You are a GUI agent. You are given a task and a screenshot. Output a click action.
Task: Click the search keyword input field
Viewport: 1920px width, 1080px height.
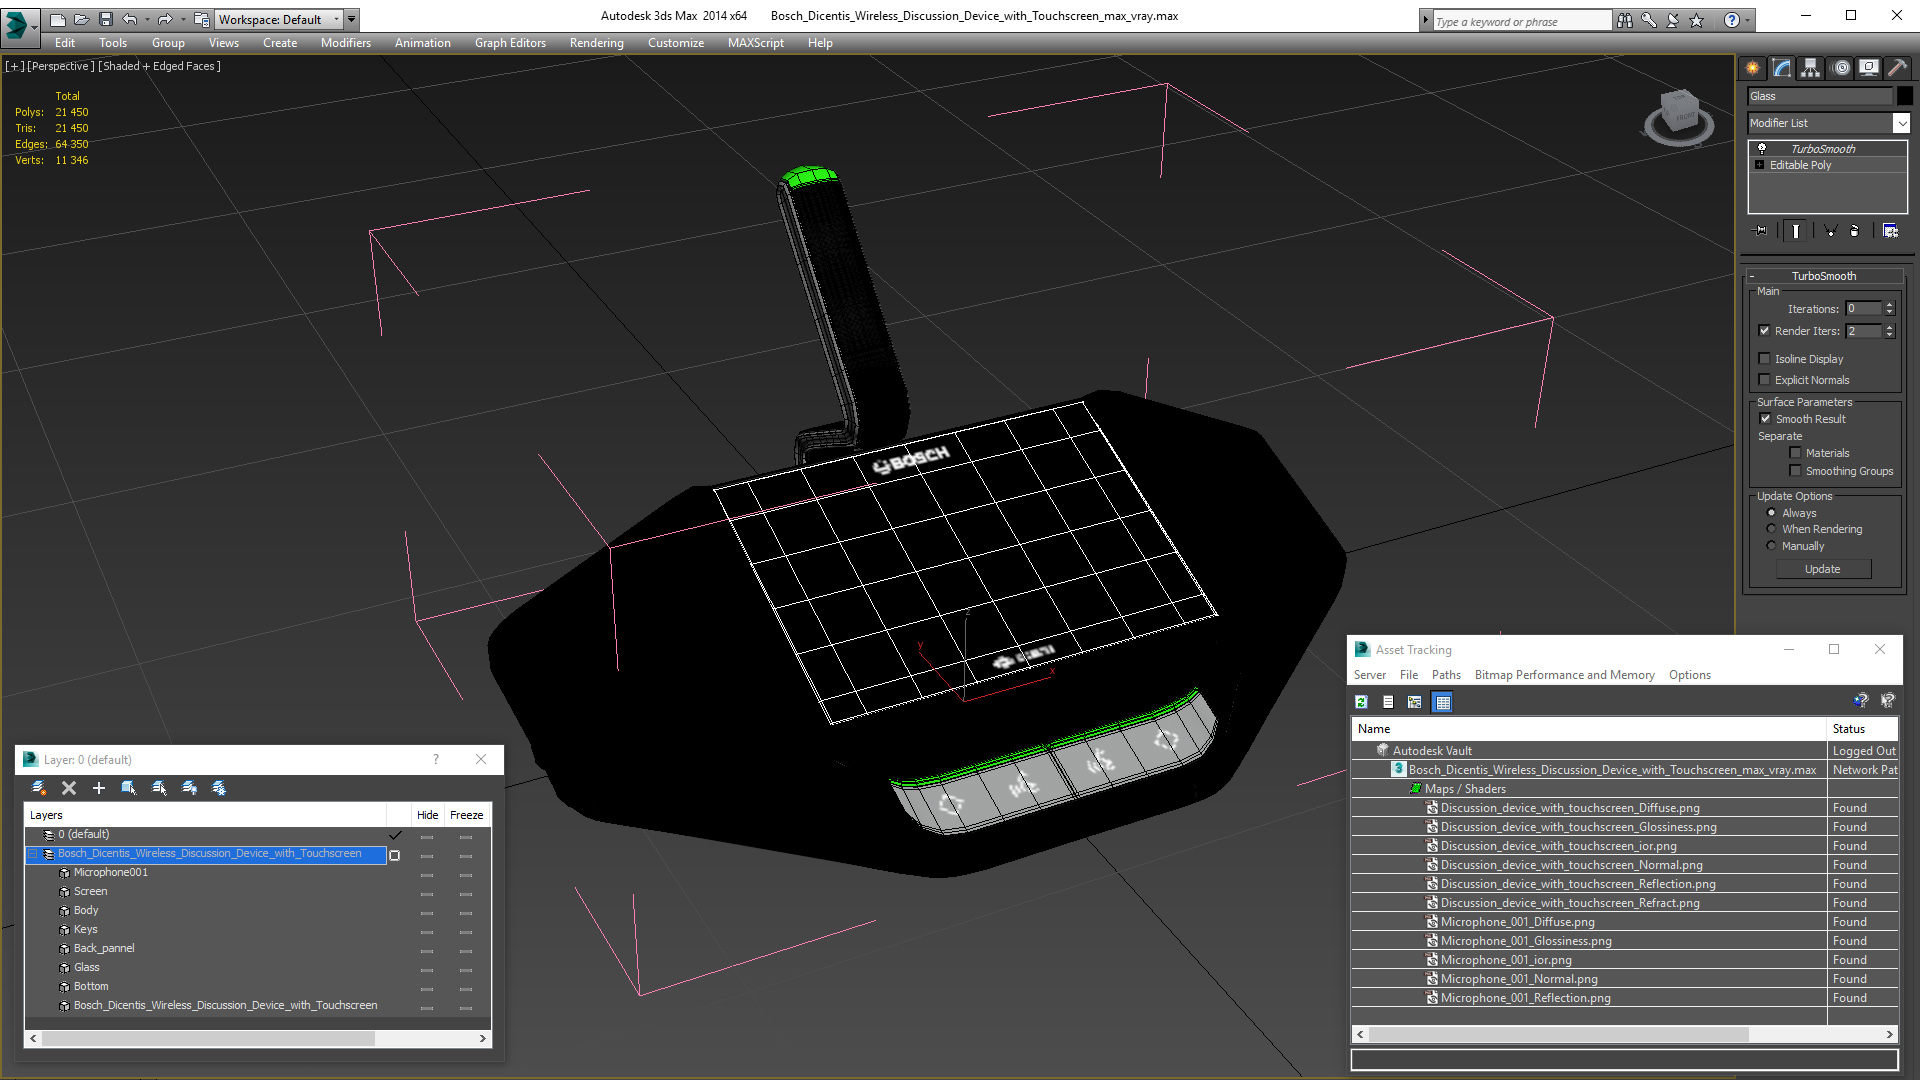[x=1522, y=21]
